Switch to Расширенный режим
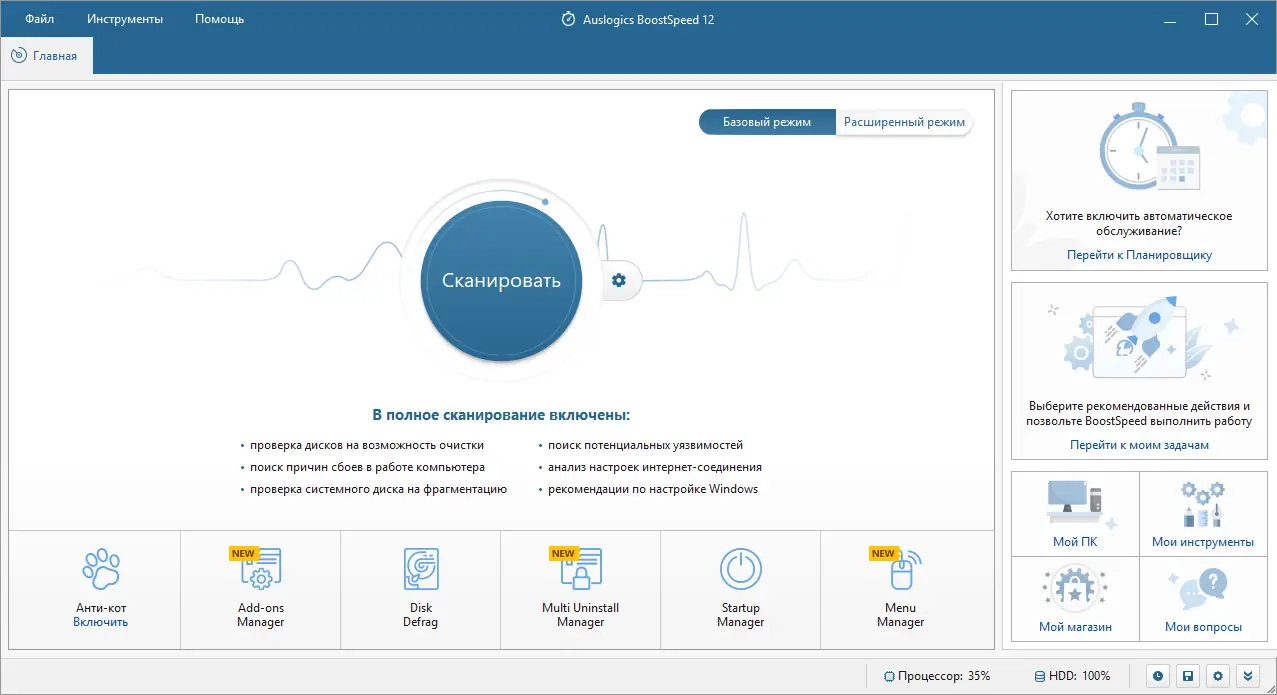Image resolution: width=1277 pixels, height=695 pixels. [904, 122]
